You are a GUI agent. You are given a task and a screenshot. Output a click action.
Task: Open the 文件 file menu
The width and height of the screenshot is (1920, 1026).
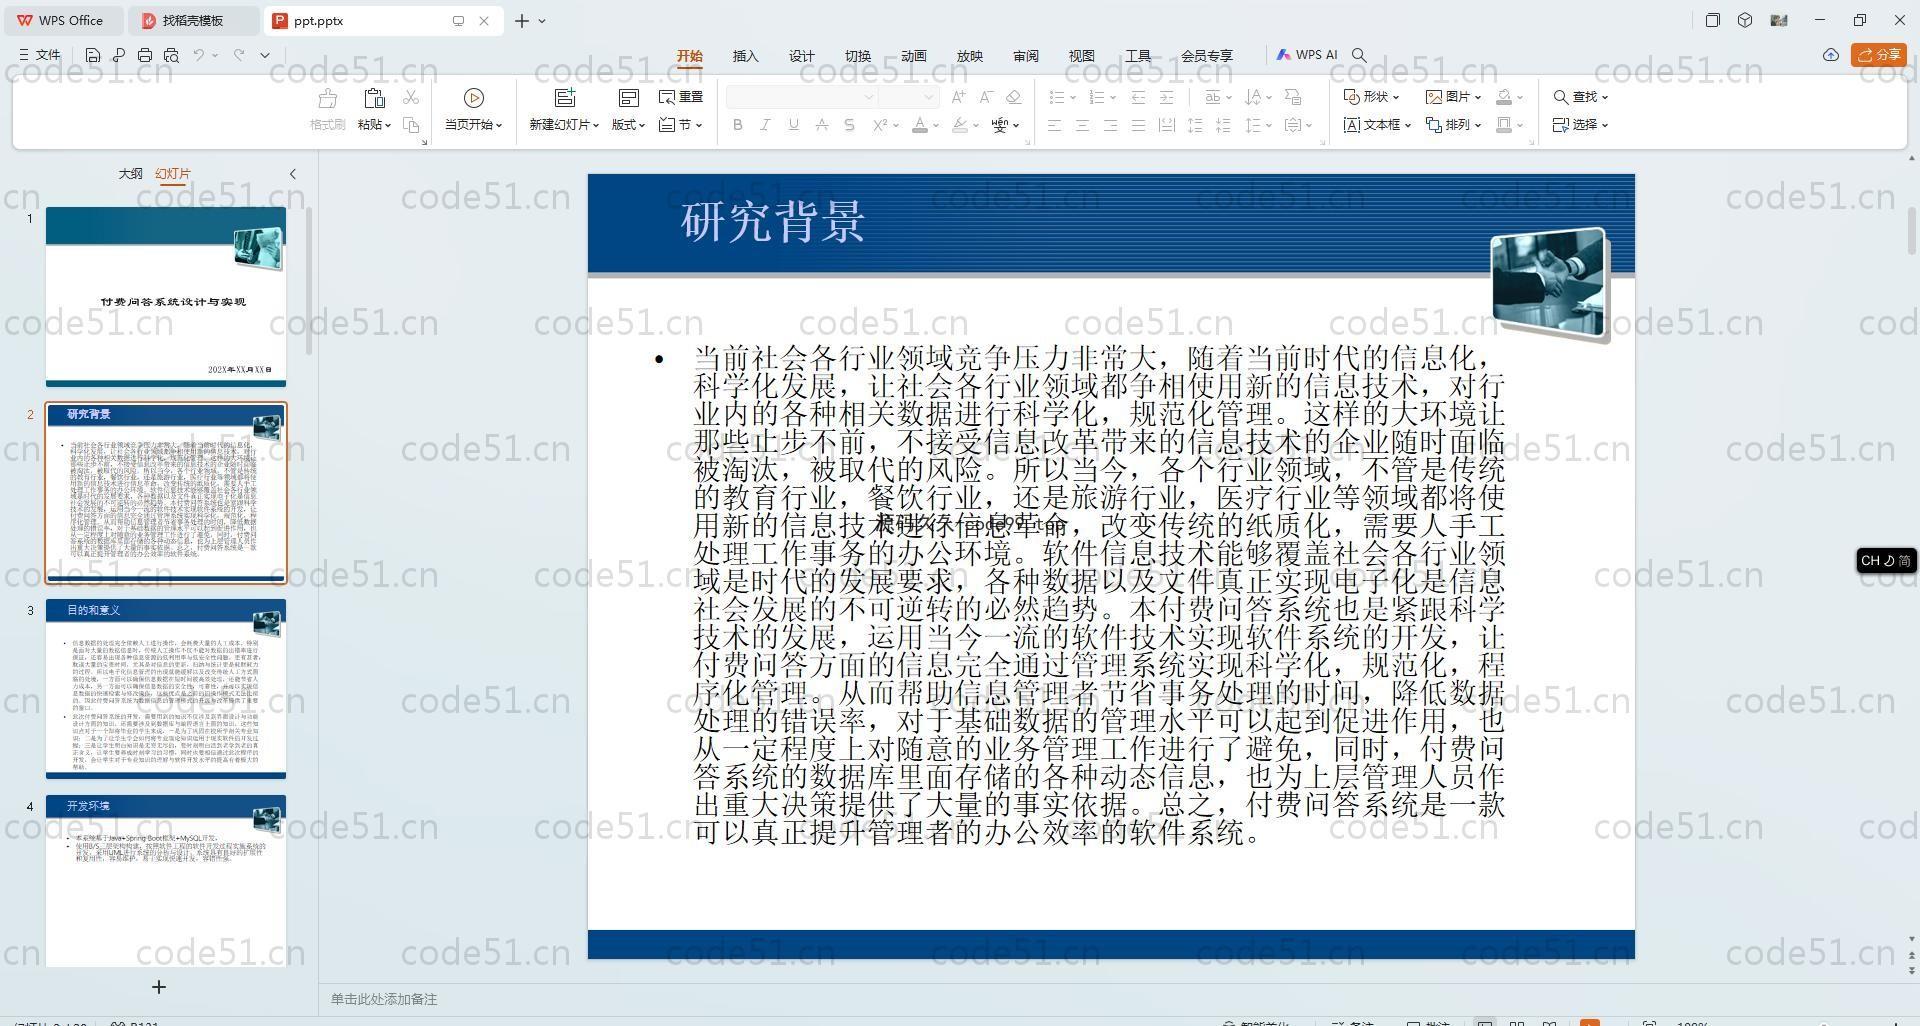pyautogui.click(x=40, y=55)
